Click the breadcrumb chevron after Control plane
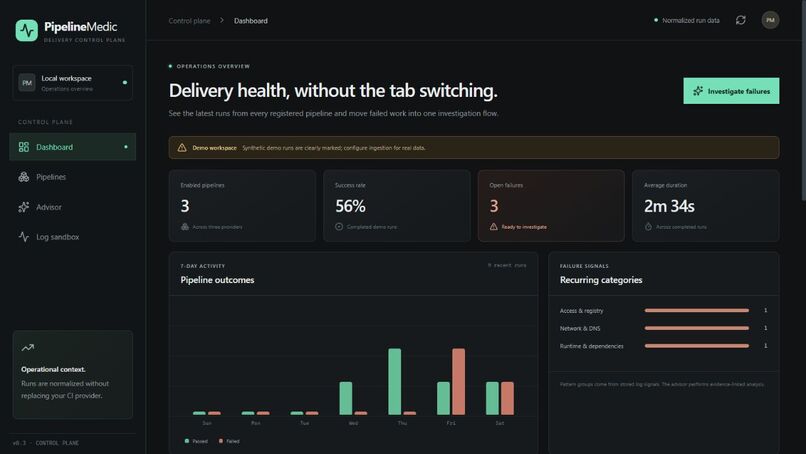Image resolution: width=806 pixels, height=454 pixels. click(x=222, y=20)
